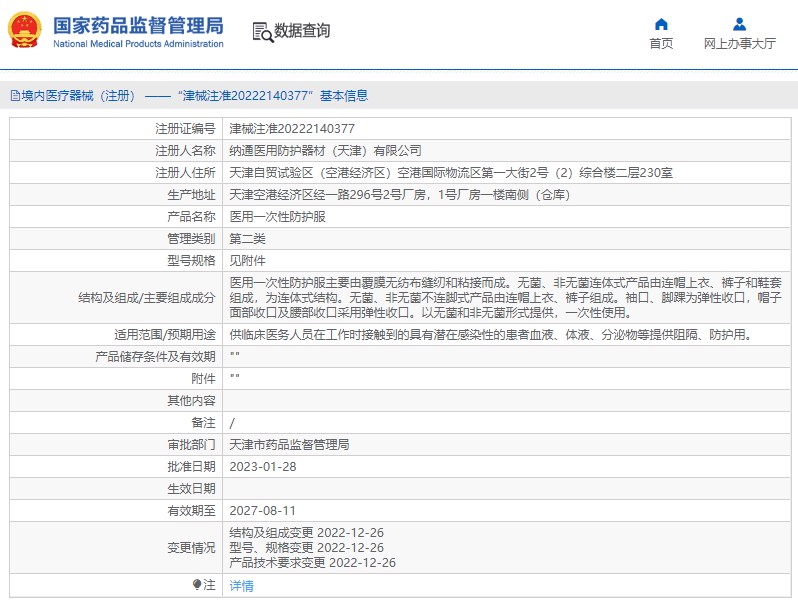Image resolution: width=798 pixels, height=603 pixels.
Task: Click the 附件 label
Action: coord(203,379)
